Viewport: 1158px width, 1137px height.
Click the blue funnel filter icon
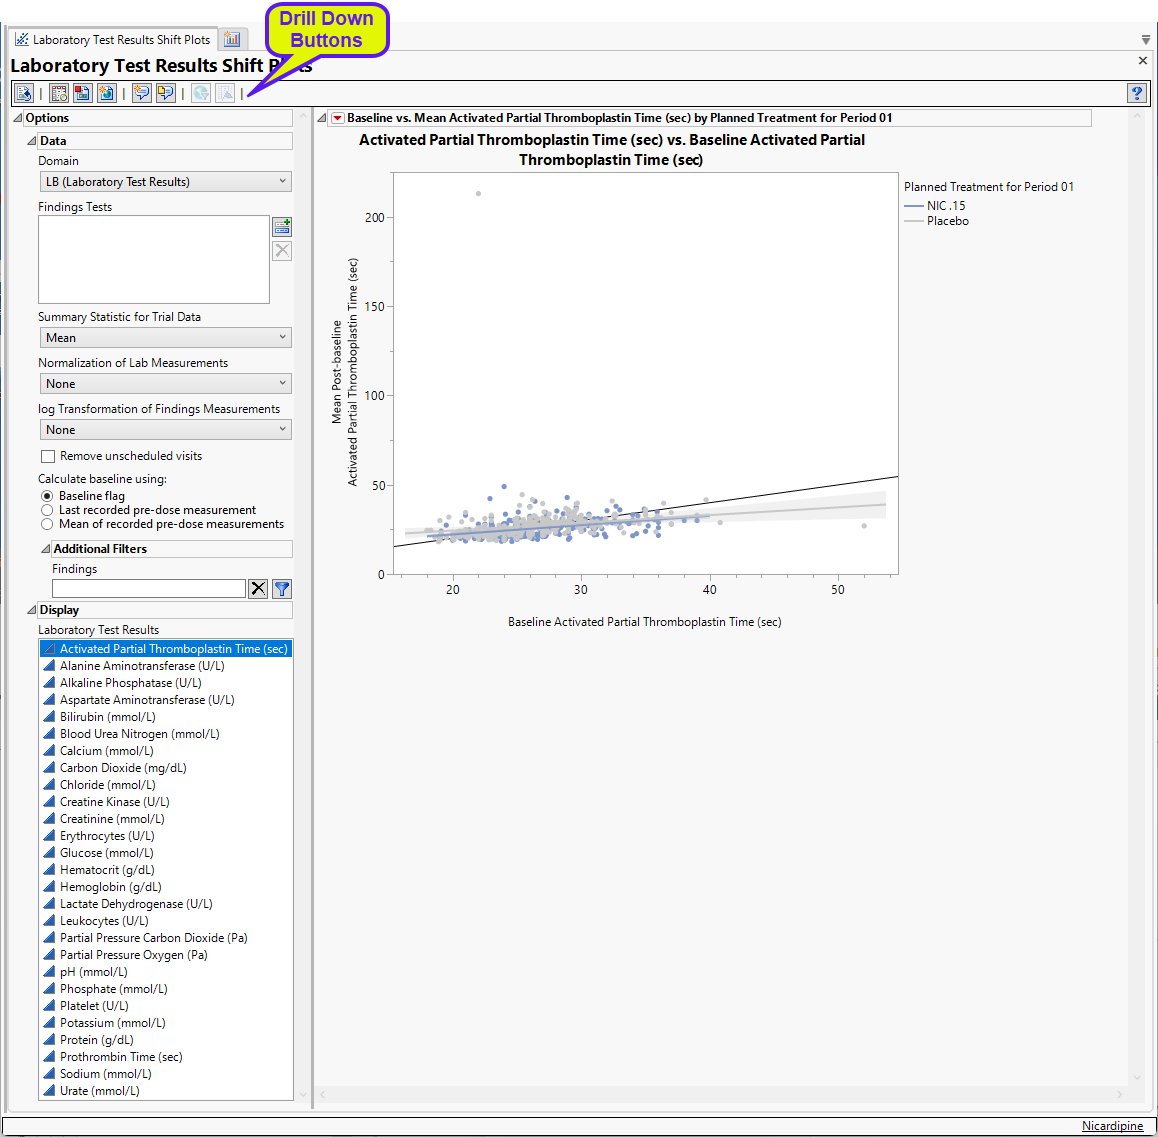[282, 589]
